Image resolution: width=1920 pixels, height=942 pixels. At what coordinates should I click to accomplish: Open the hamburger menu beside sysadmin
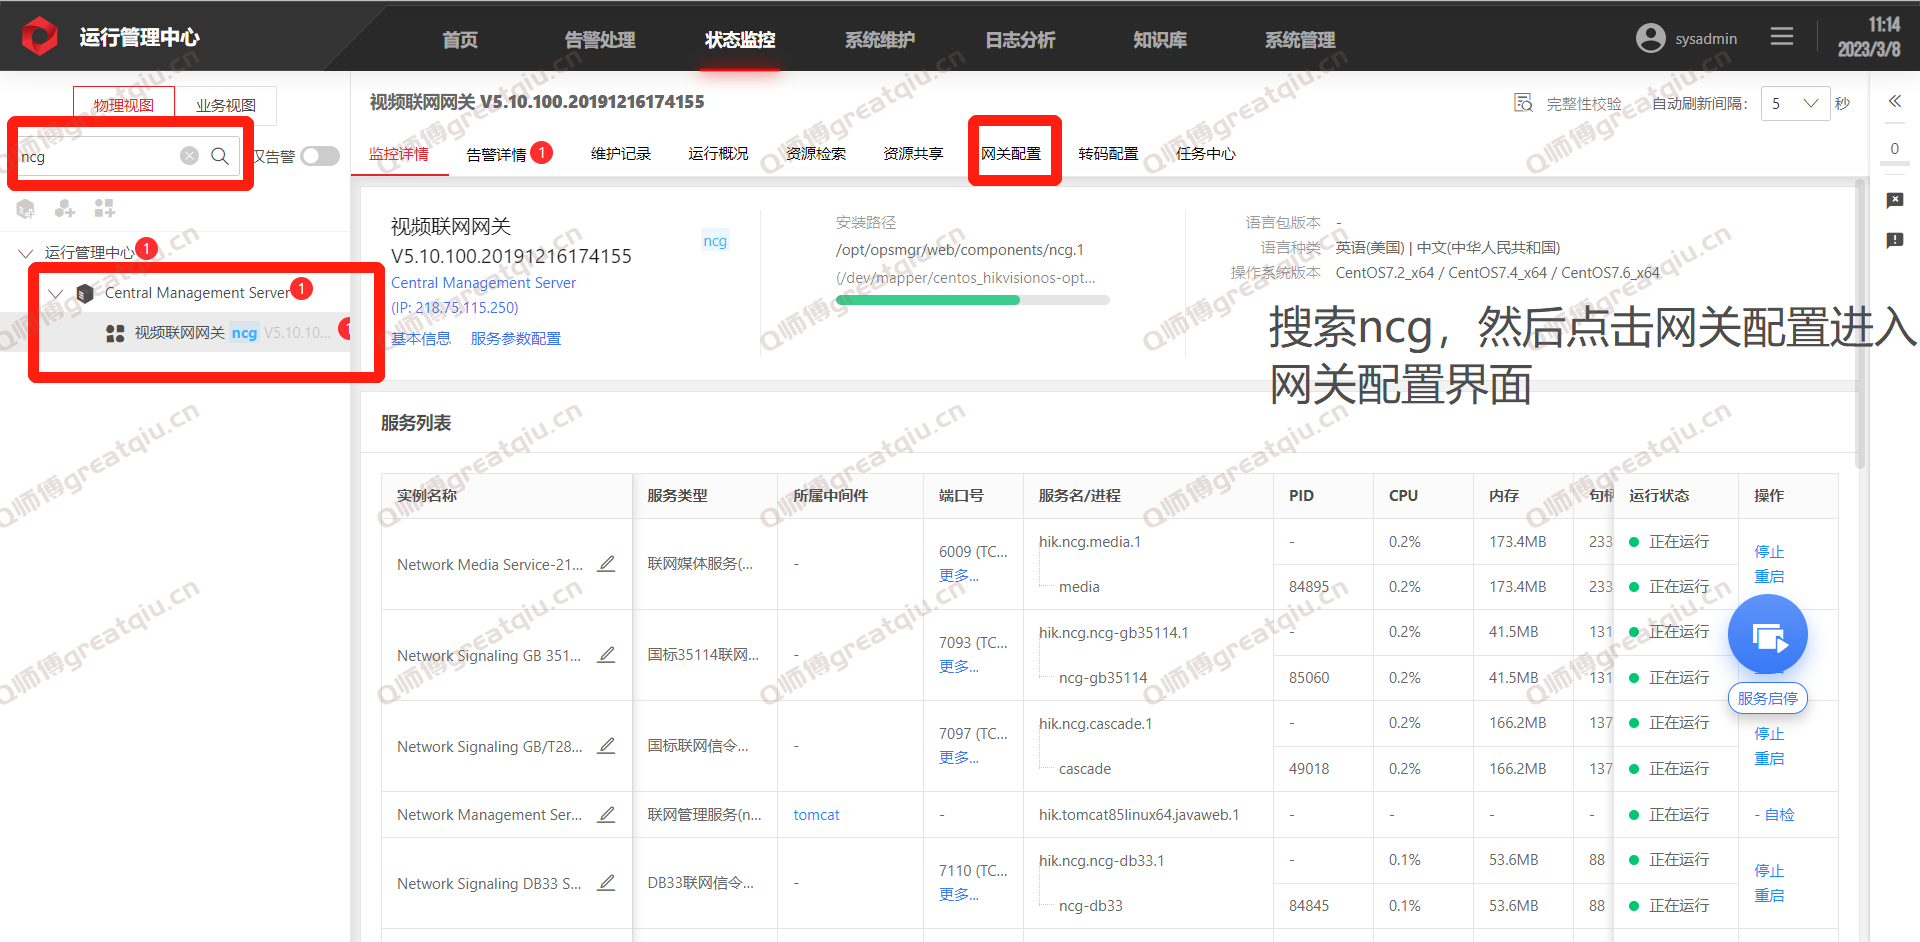click(1782, 36)
